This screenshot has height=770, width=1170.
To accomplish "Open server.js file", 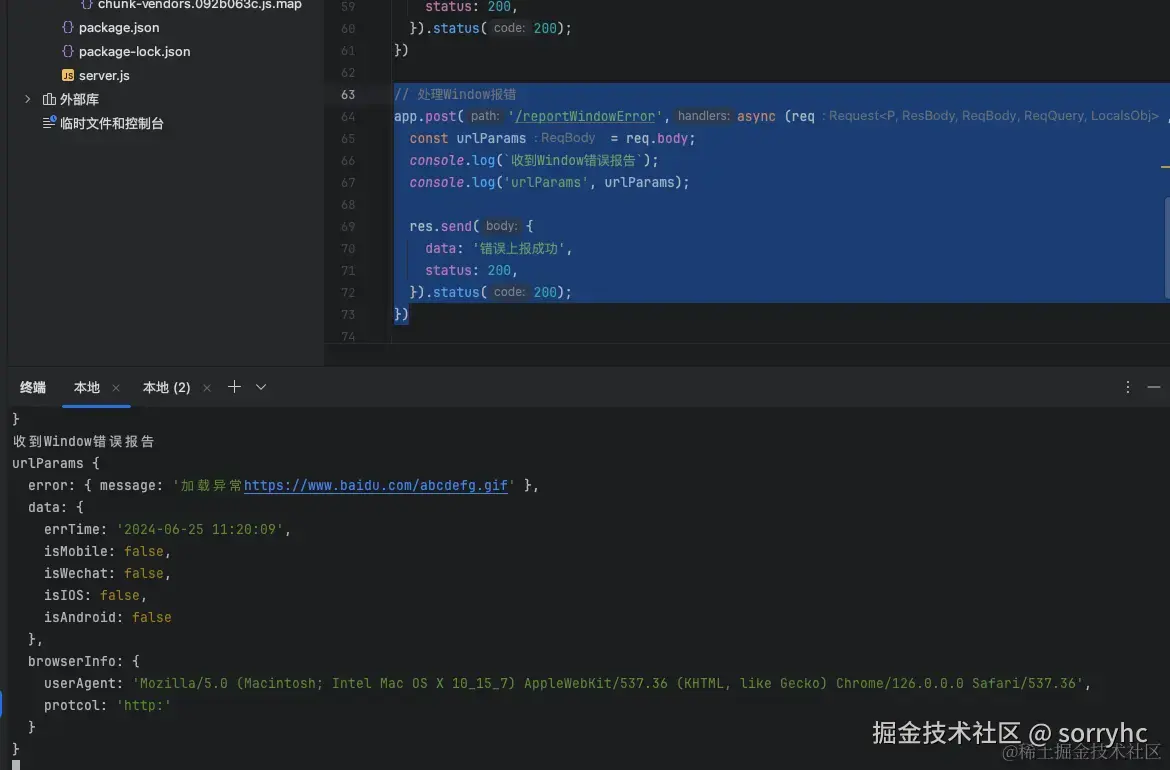I will click(x=104, y=75).
